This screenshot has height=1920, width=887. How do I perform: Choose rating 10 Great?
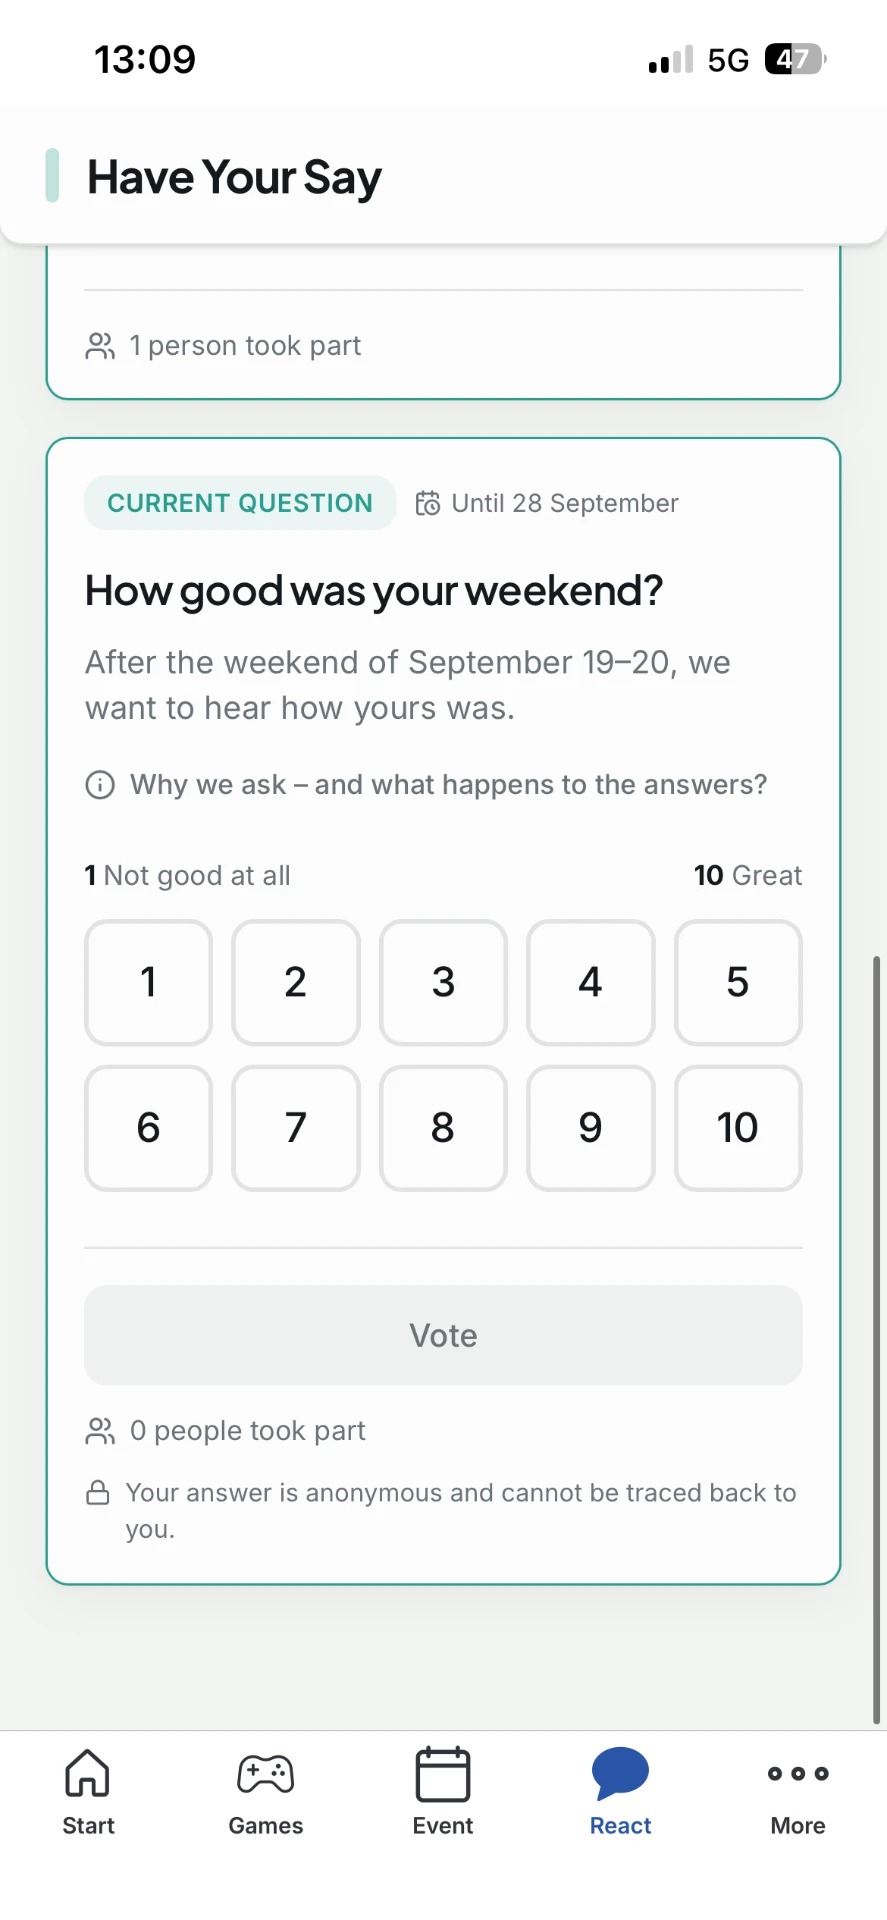(x=738, y=1128)
